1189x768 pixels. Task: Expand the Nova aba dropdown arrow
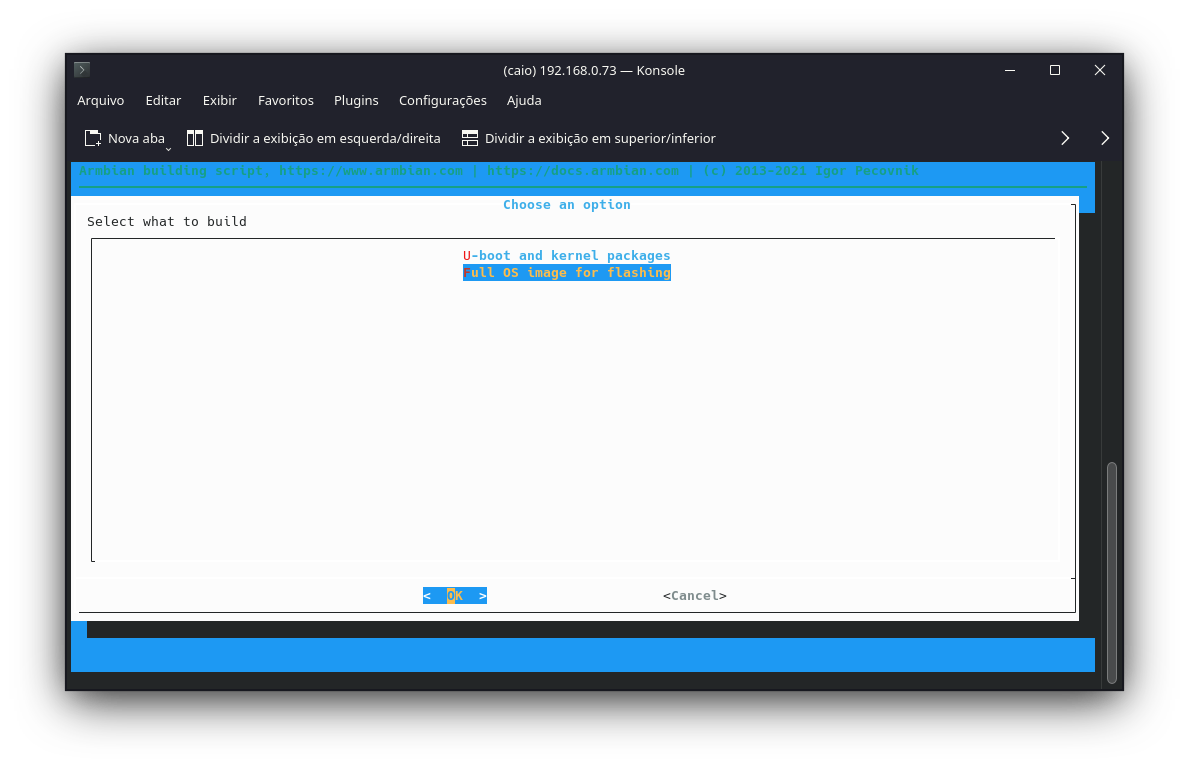tap(168, 149)
